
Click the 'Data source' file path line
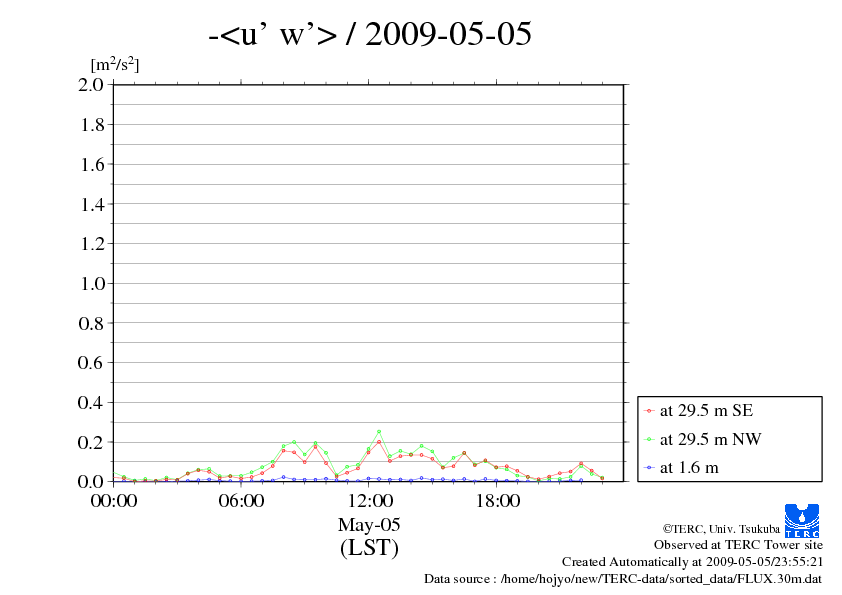[623, 579]
